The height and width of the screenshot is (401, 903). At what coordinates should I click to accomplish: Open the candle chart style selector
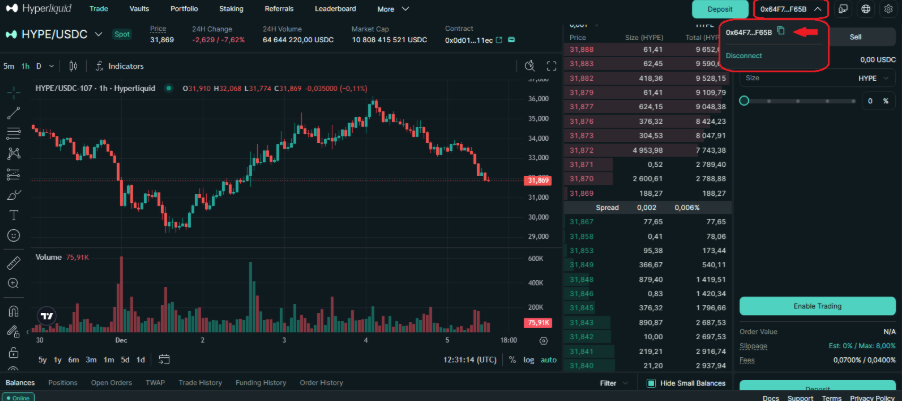(73, 66)
